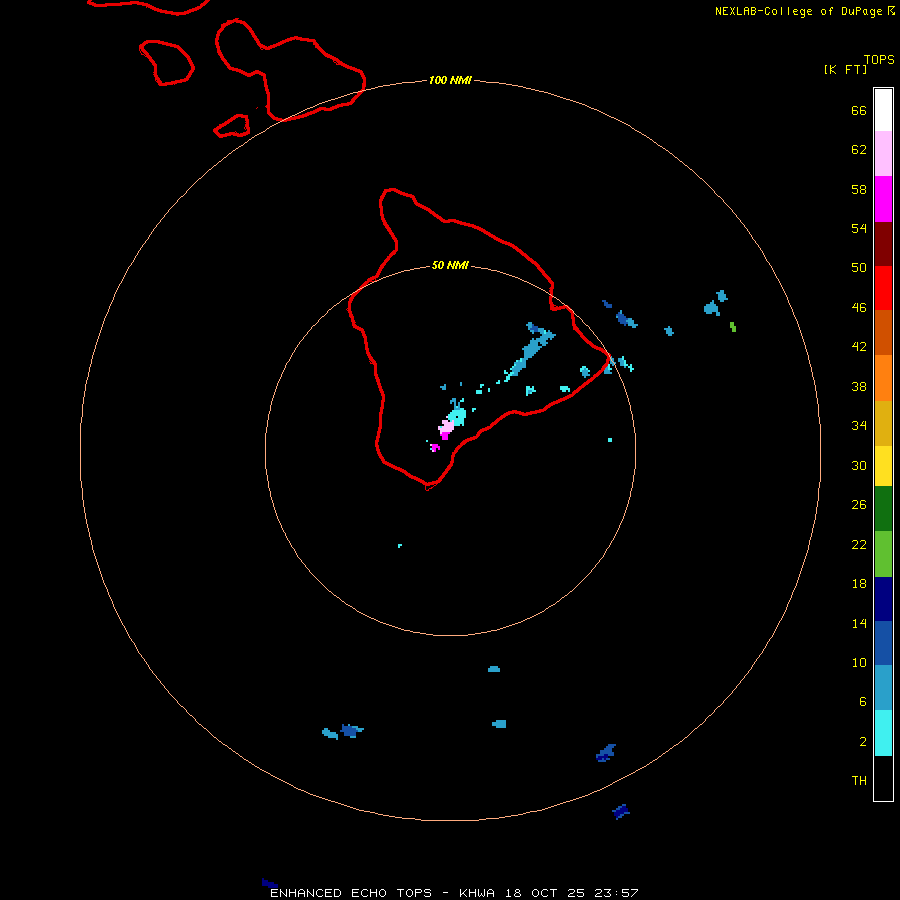Screen dimensions: 900x900
Task: Click legend value 54
Action: click(x=859, y=228)
